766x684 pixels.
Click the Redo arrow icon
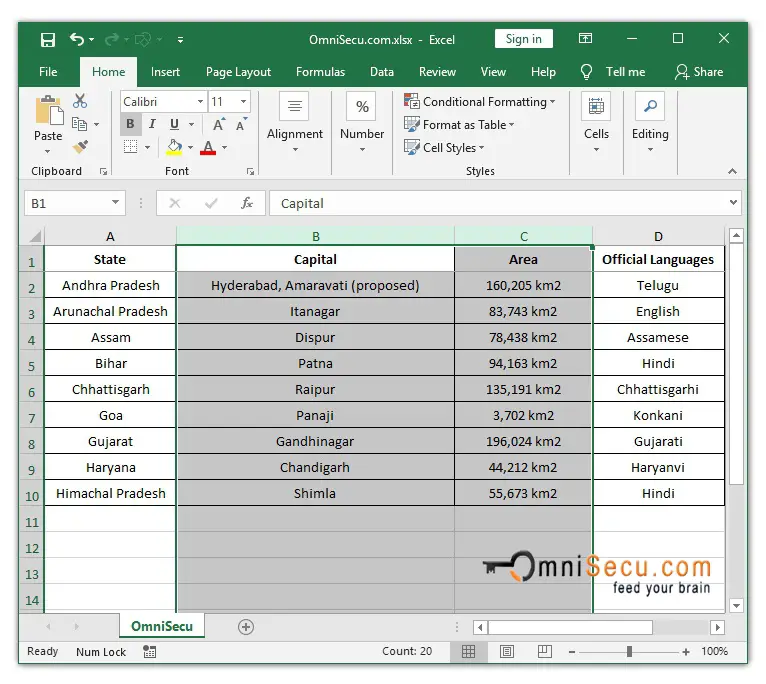pyautogui.click(x=111, y=39)
